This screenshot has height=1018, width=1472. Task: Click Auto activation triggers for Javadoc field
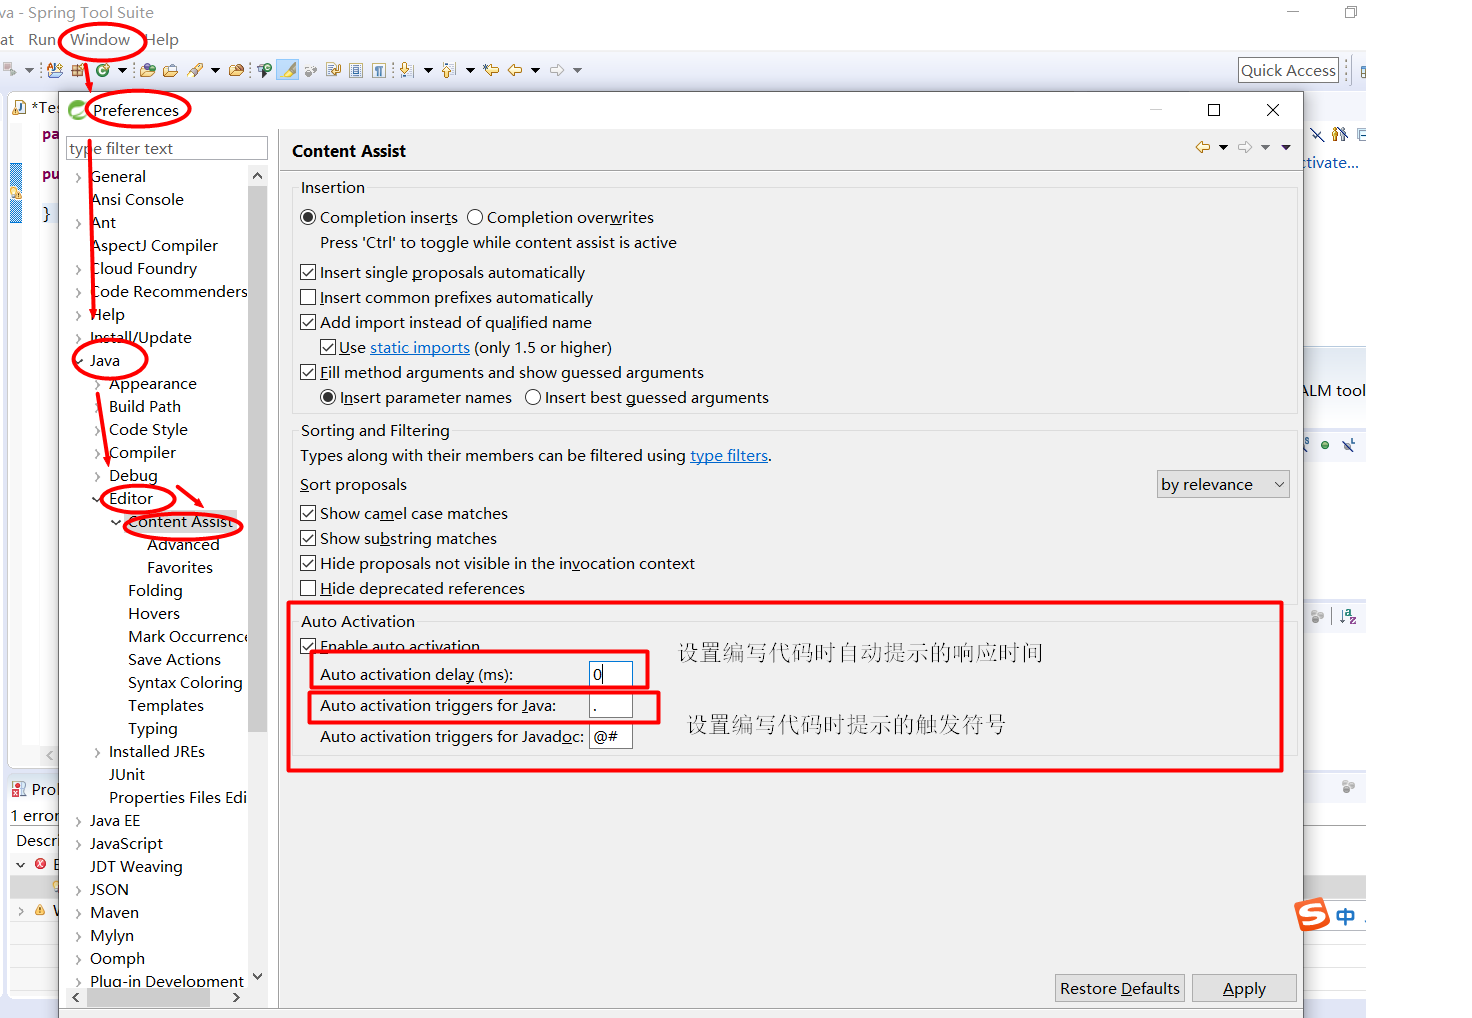coord(611,736)
